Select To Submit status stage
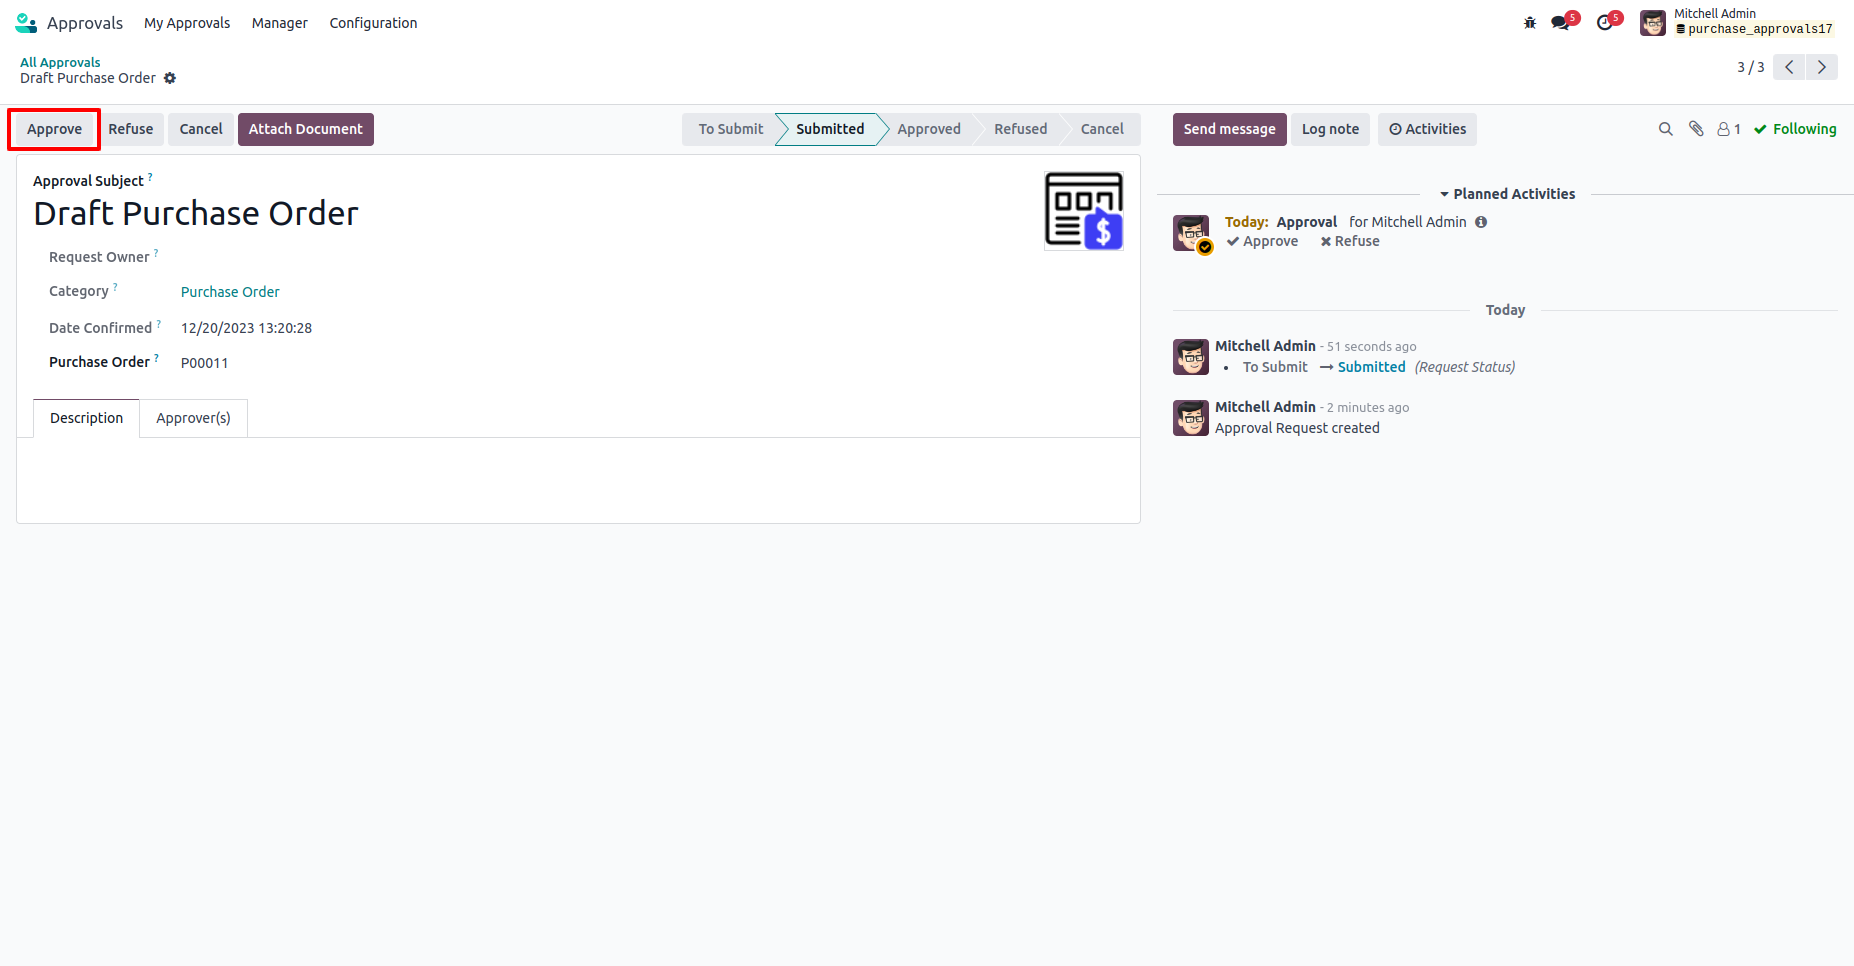The width and height of the screenshot is (1854, 966). (x=730, y=129)
